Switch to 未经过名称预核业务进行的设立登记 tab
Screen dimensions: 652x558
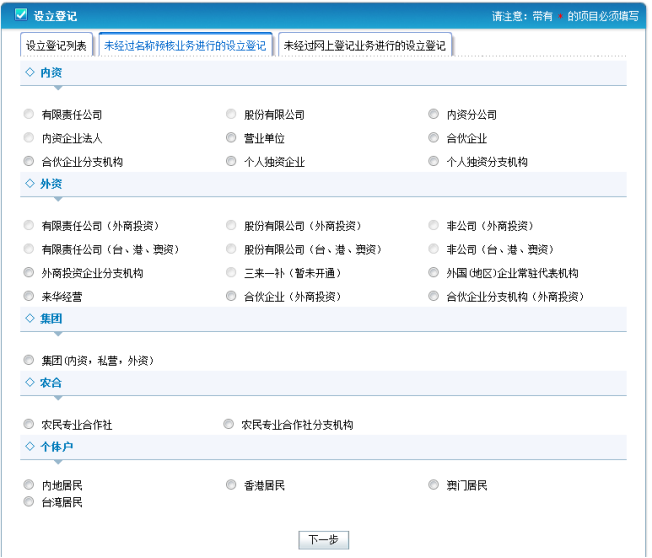click(185, 45)
